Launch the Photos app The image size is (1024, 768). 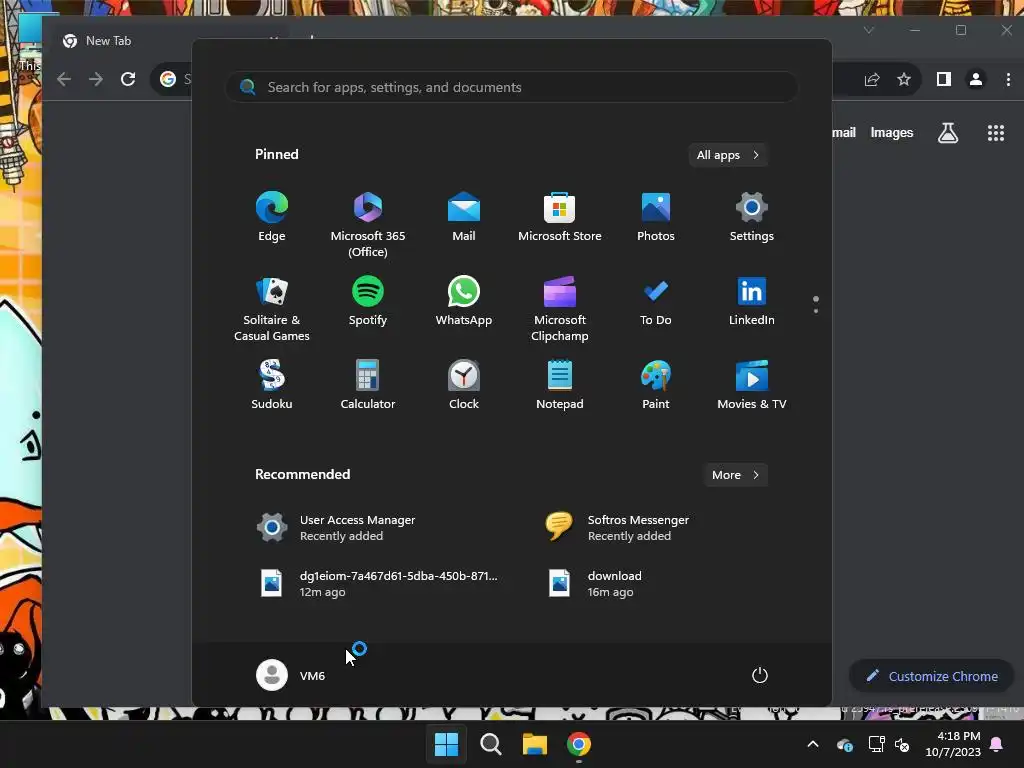[x=656, y=217]
